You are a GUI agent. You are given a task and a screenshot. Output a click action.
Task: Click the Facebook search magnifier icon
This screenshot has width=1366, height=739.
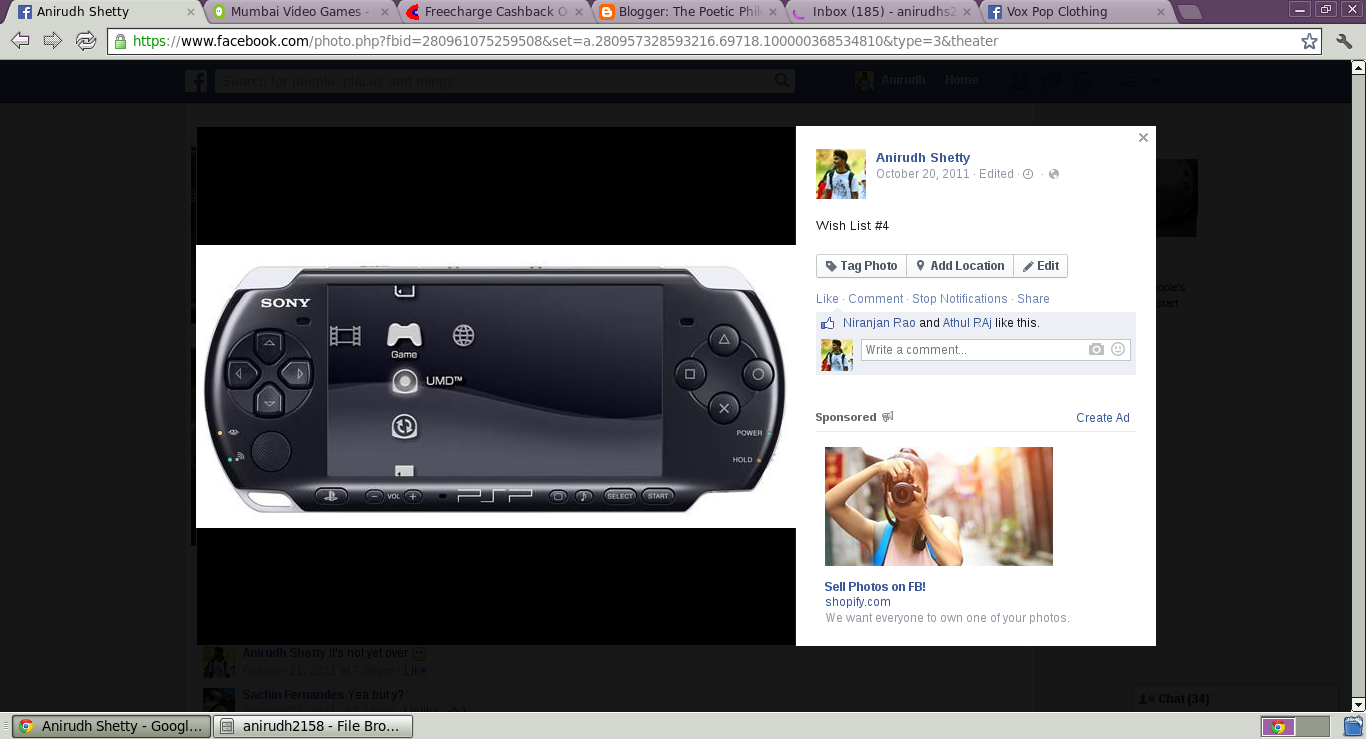click(783, 81)
